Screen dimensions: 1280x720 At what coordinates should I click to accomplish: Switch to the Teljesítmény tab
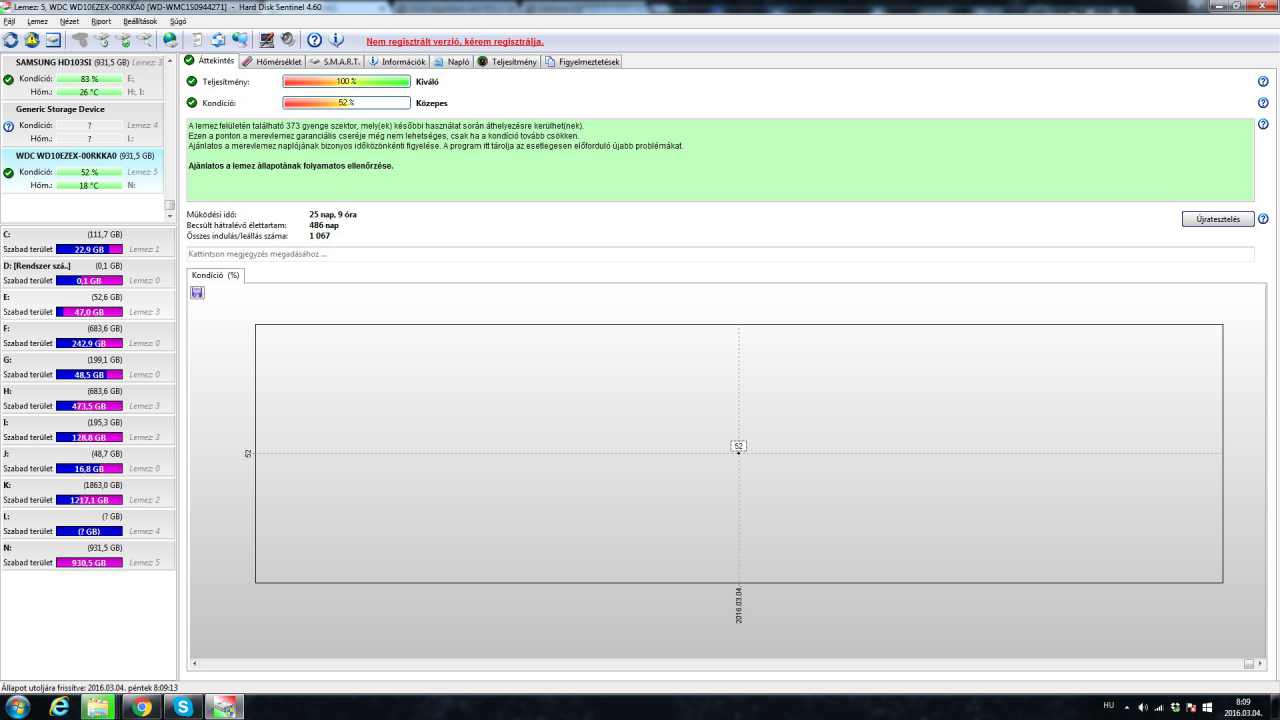pyautogui.click(x=507, y=62)
